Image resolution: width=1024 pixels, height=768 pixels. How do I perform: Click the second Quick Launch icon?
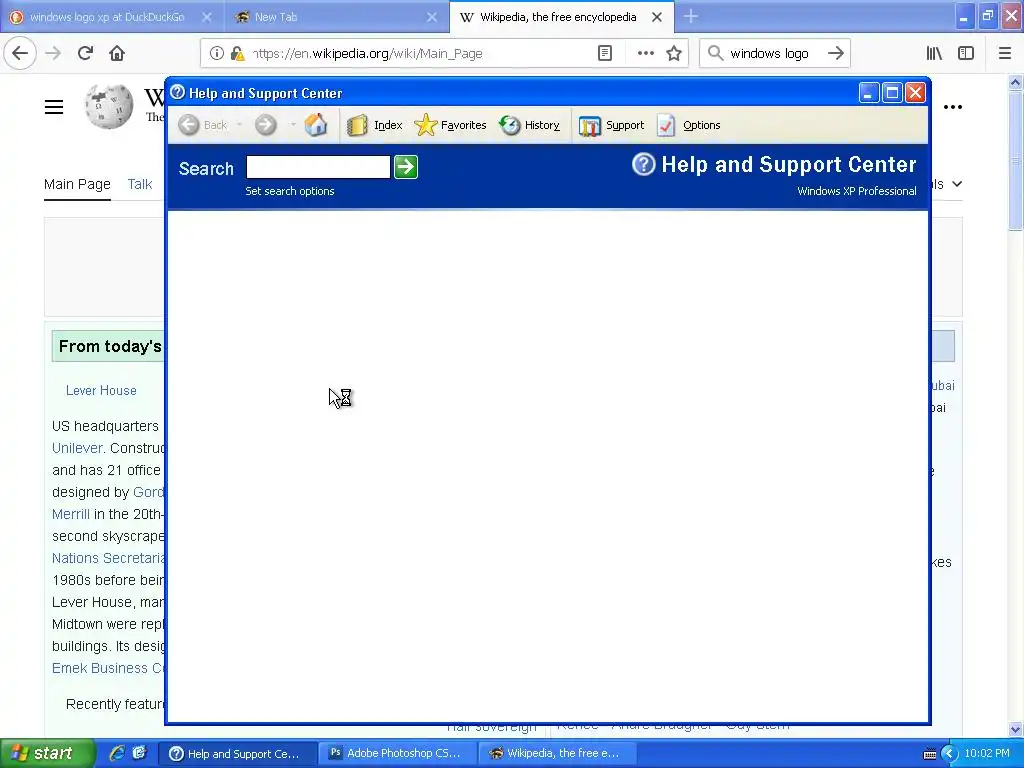point(140,753)
